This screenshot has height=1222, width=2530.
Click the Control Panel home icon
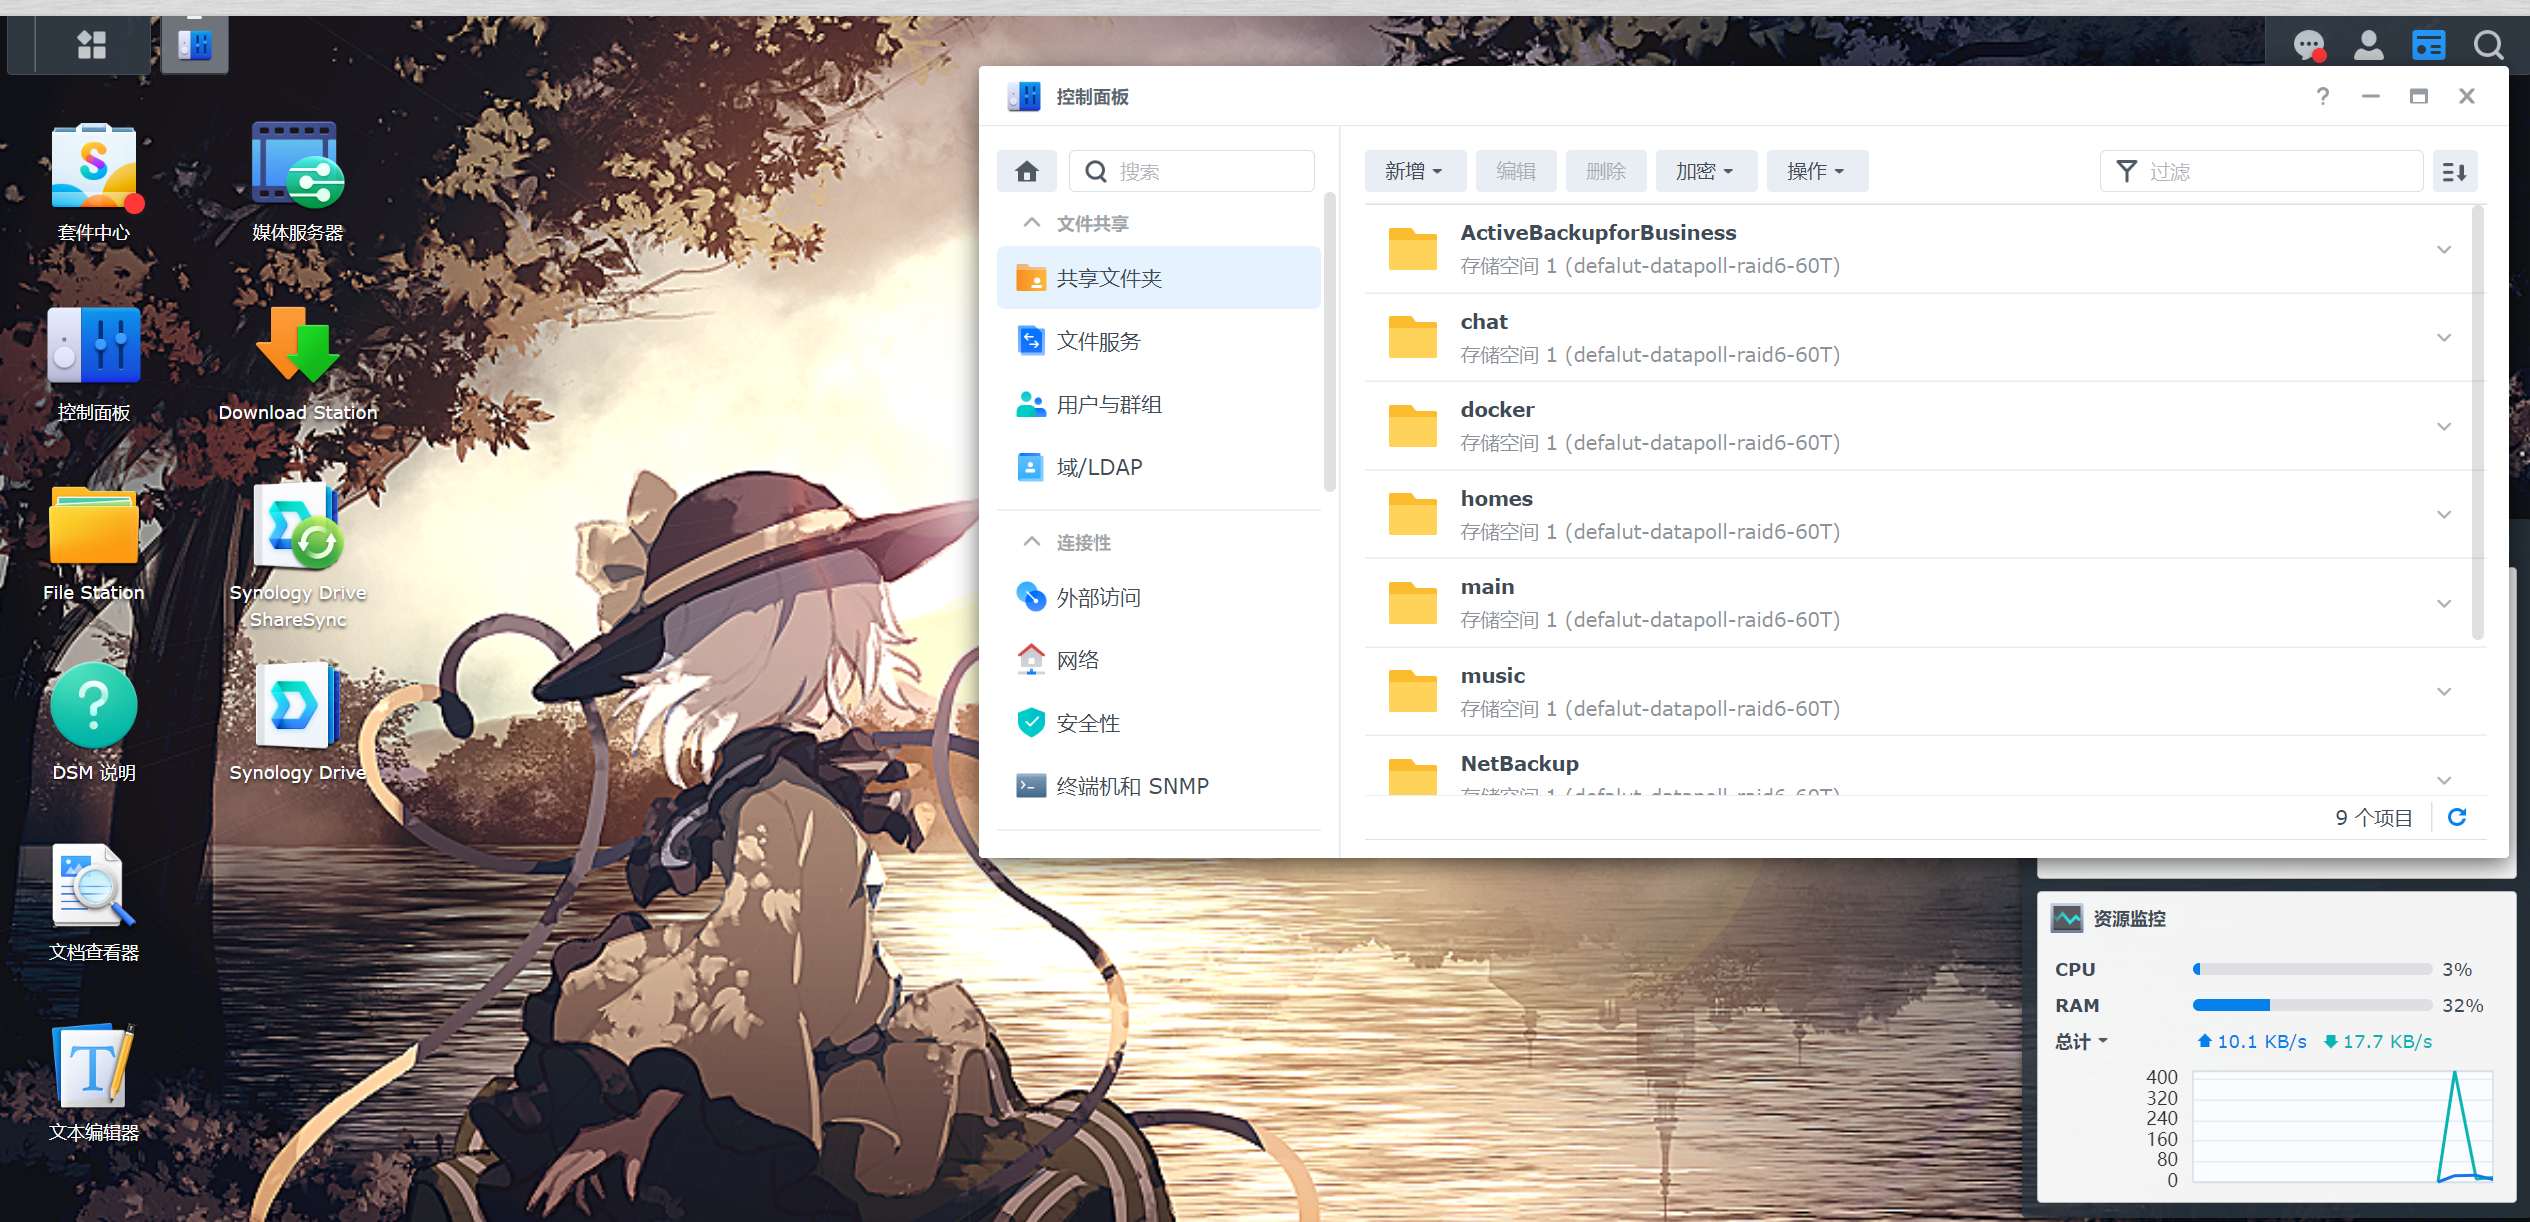1026,172
